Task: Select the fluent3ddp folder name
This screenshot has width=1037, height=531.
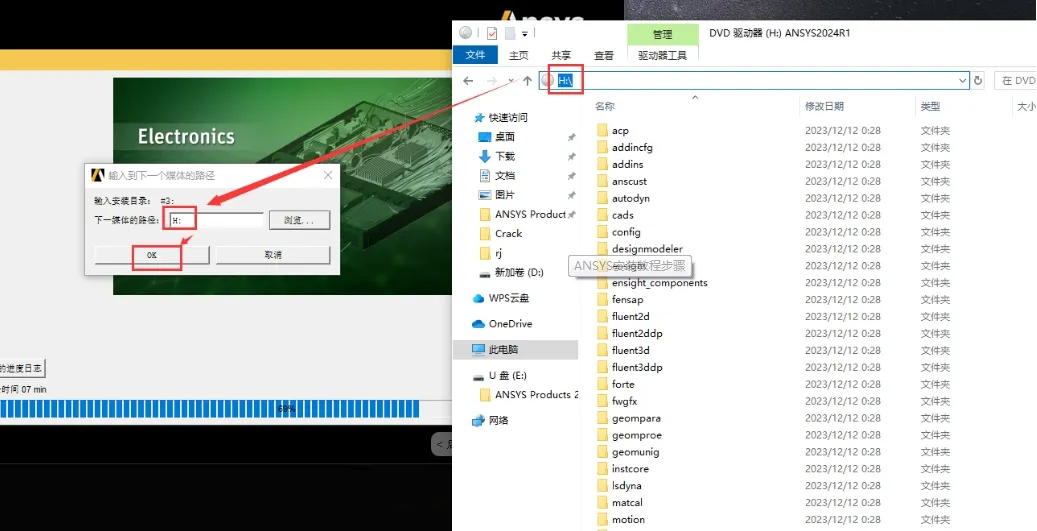Action: tap(637, 367)
